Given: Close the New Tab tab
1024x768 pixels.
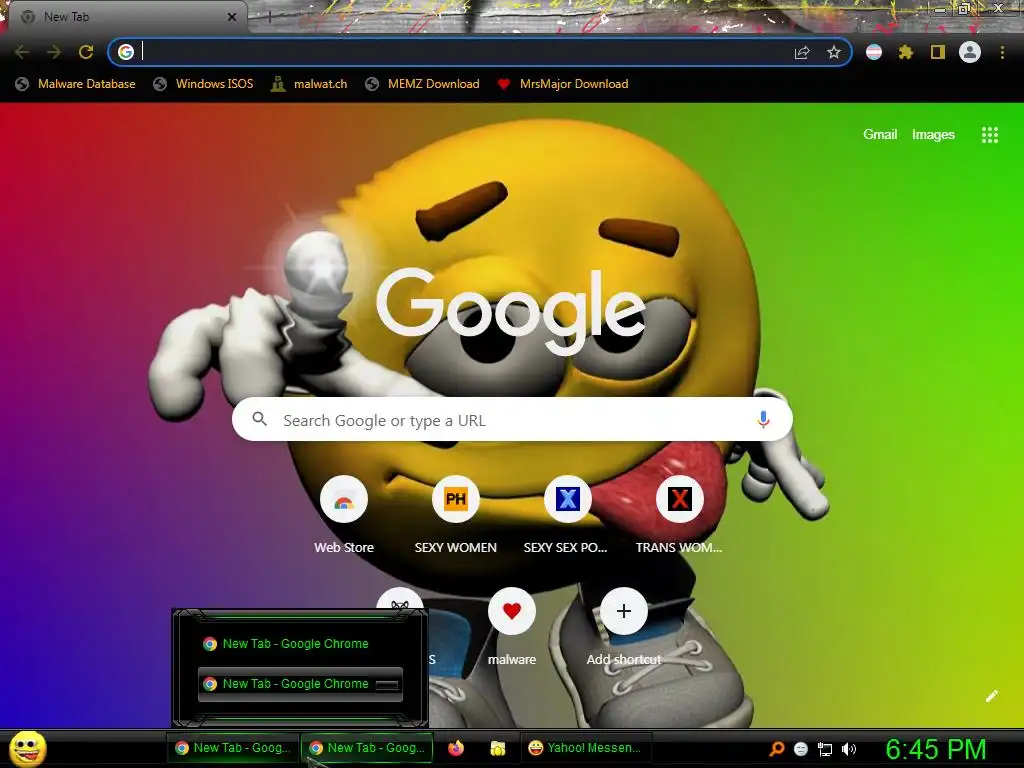Looking at the screenshot, I should point(231,17).
